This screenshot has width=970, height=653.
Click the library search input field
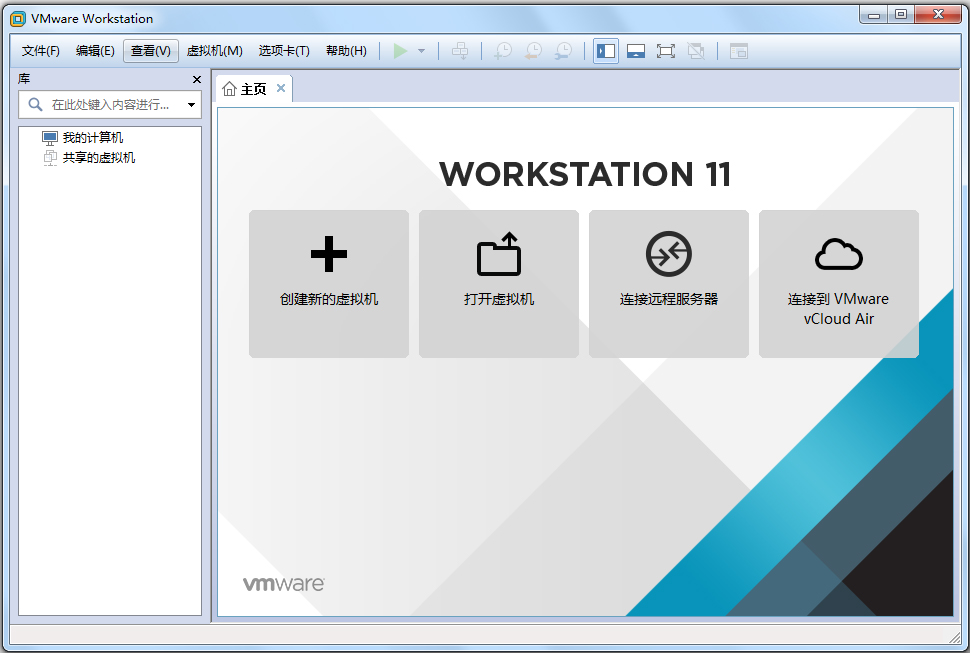[110, 105]
